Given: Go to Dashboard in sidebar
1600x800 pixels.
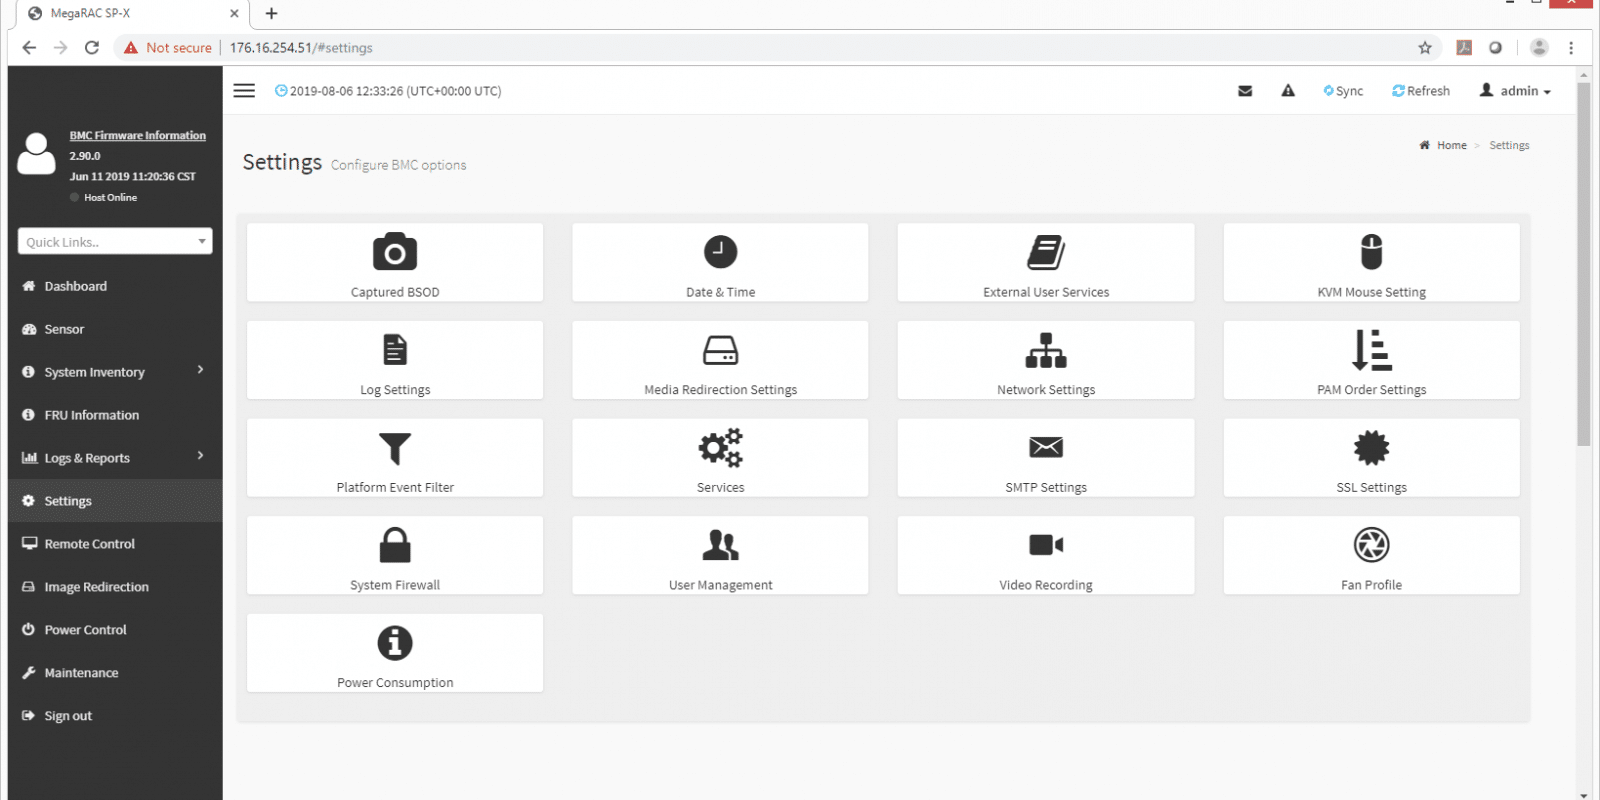Looking at the screenshot, I should (115, 286).
